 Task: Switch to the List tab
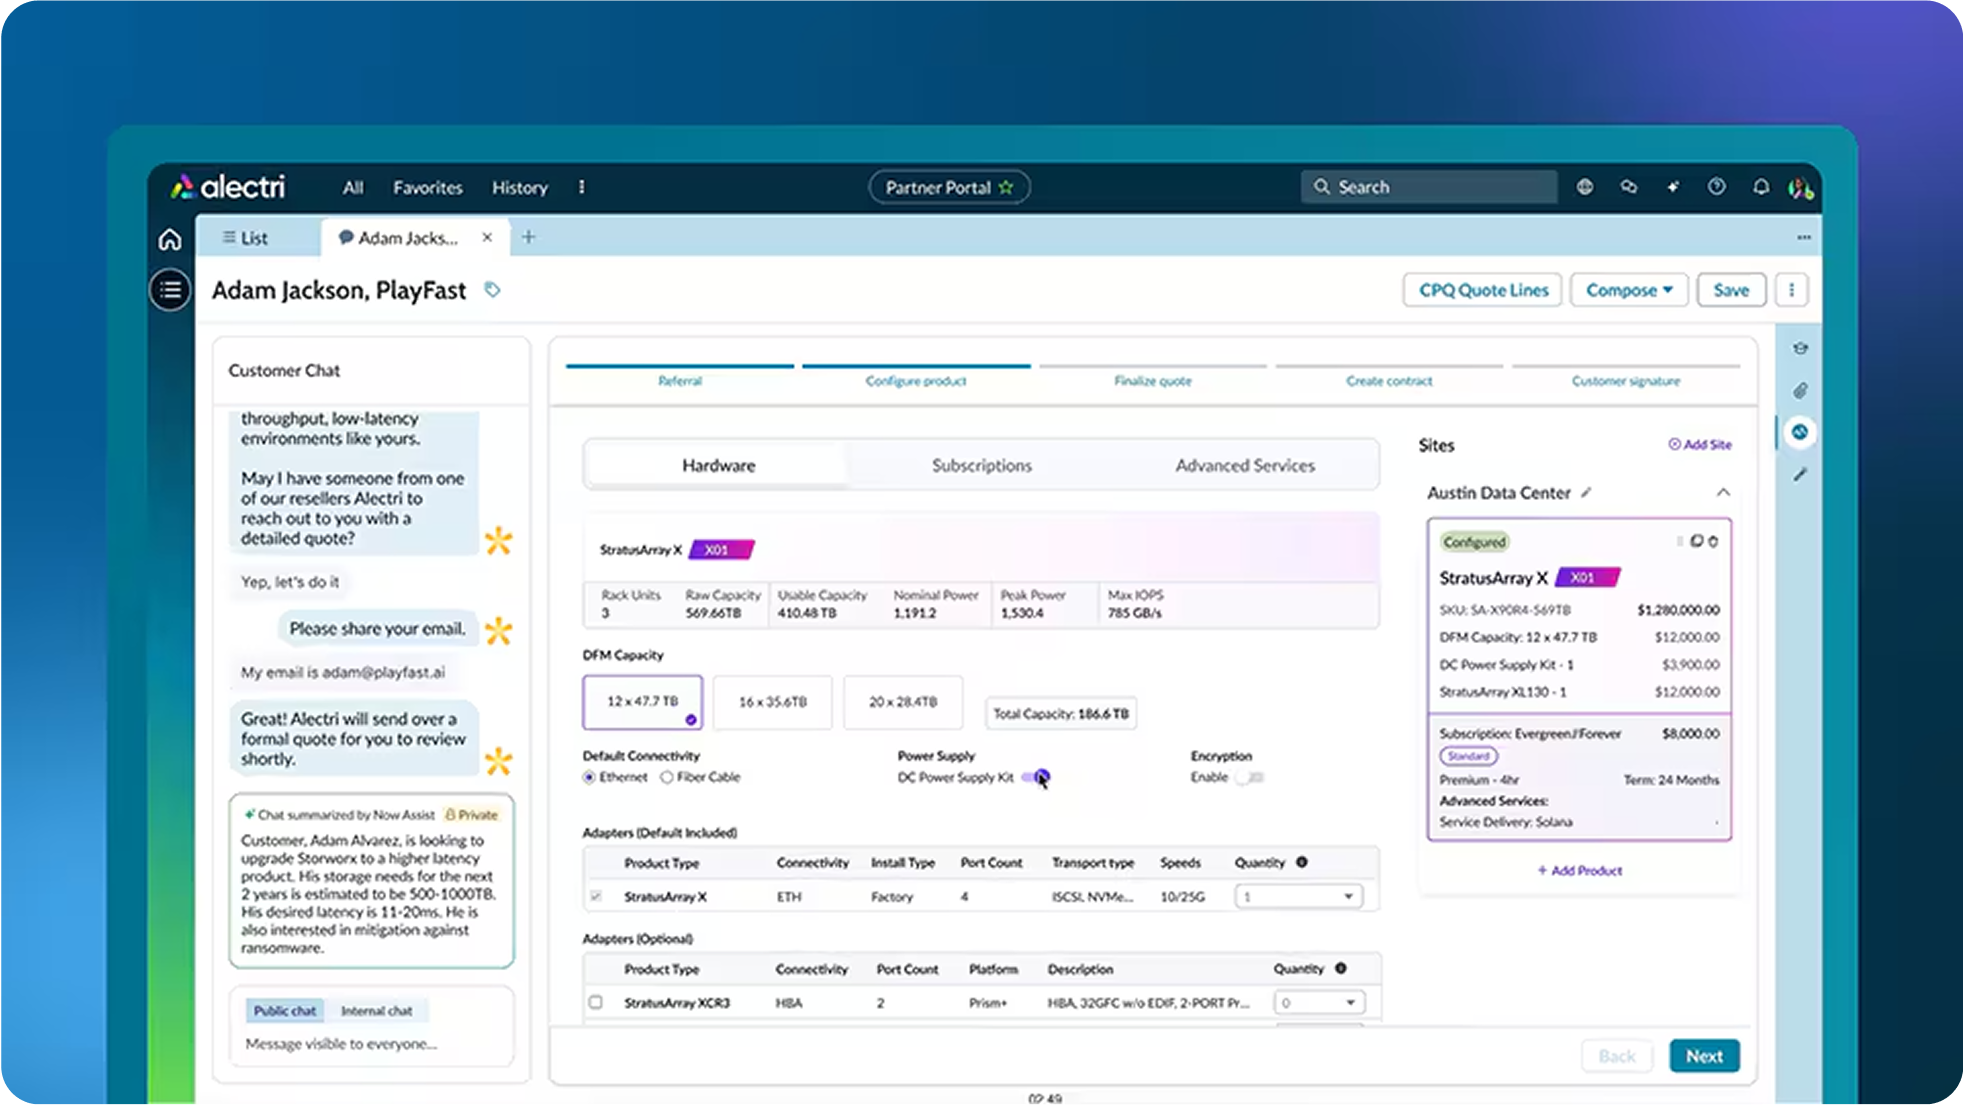point(245,238)
